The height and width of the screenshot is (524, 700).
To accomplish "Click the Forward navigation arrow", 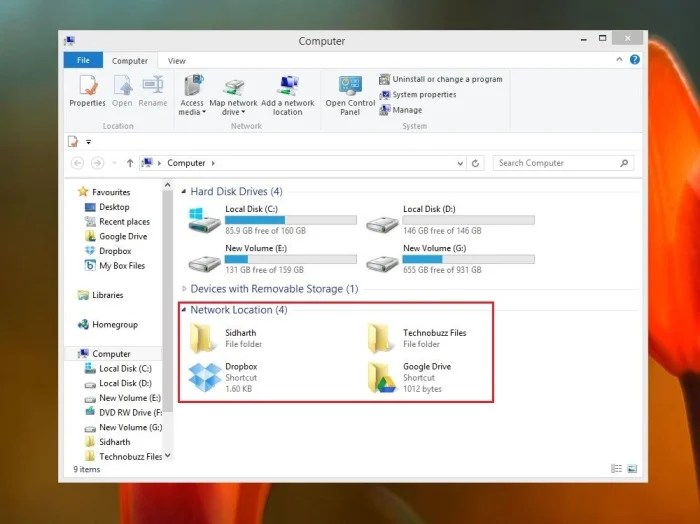I will pyautogui.click(x=97, y=163).
